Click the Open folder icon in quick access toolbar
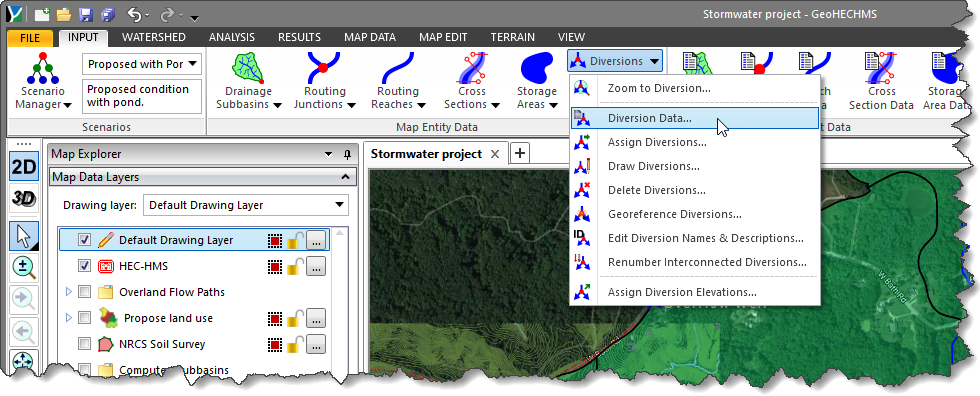The width and height of the screenshot is (980, 396). pos(64,14)
